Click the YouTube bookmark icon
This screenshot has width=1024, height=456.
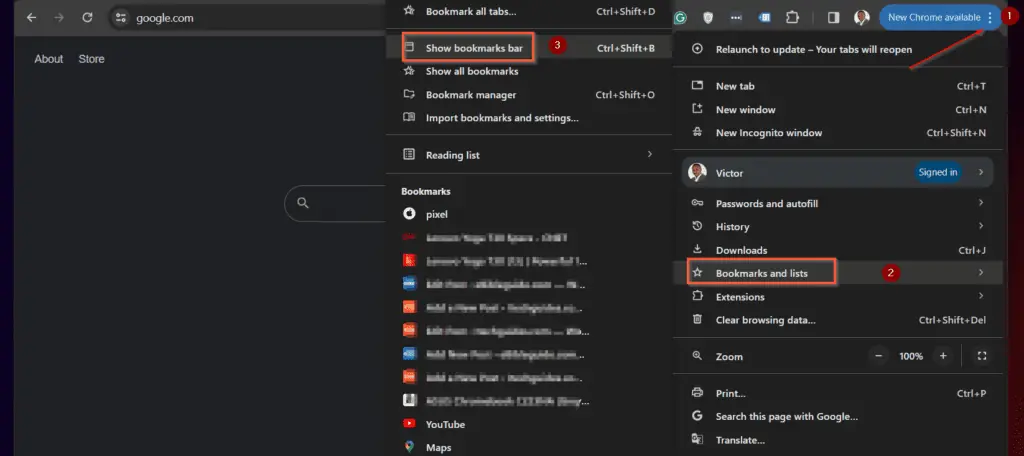pos(409,424)
